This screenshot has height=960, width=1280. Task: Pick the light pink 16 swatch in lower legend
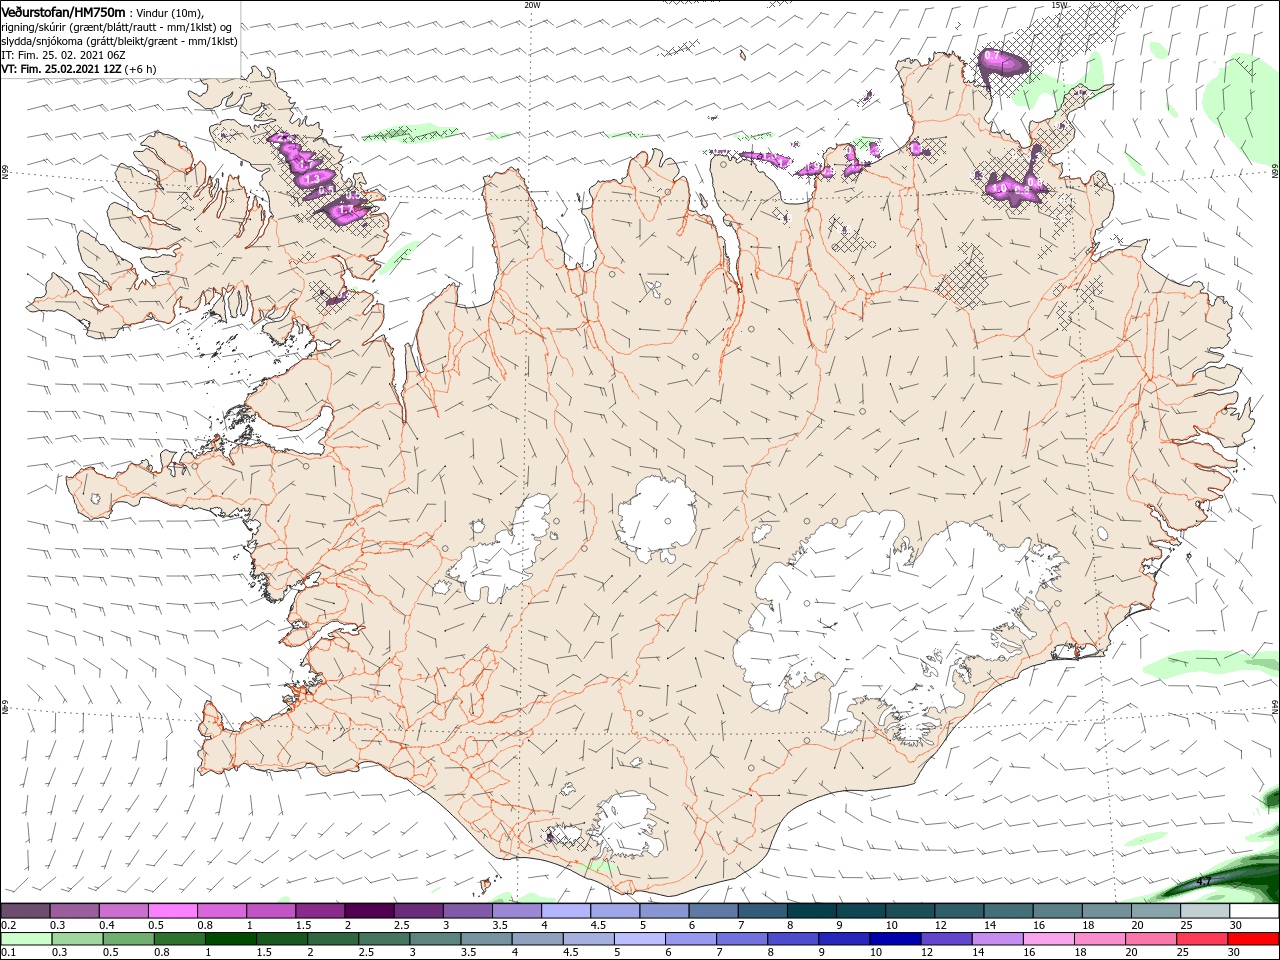click(x=1049, y=939)
